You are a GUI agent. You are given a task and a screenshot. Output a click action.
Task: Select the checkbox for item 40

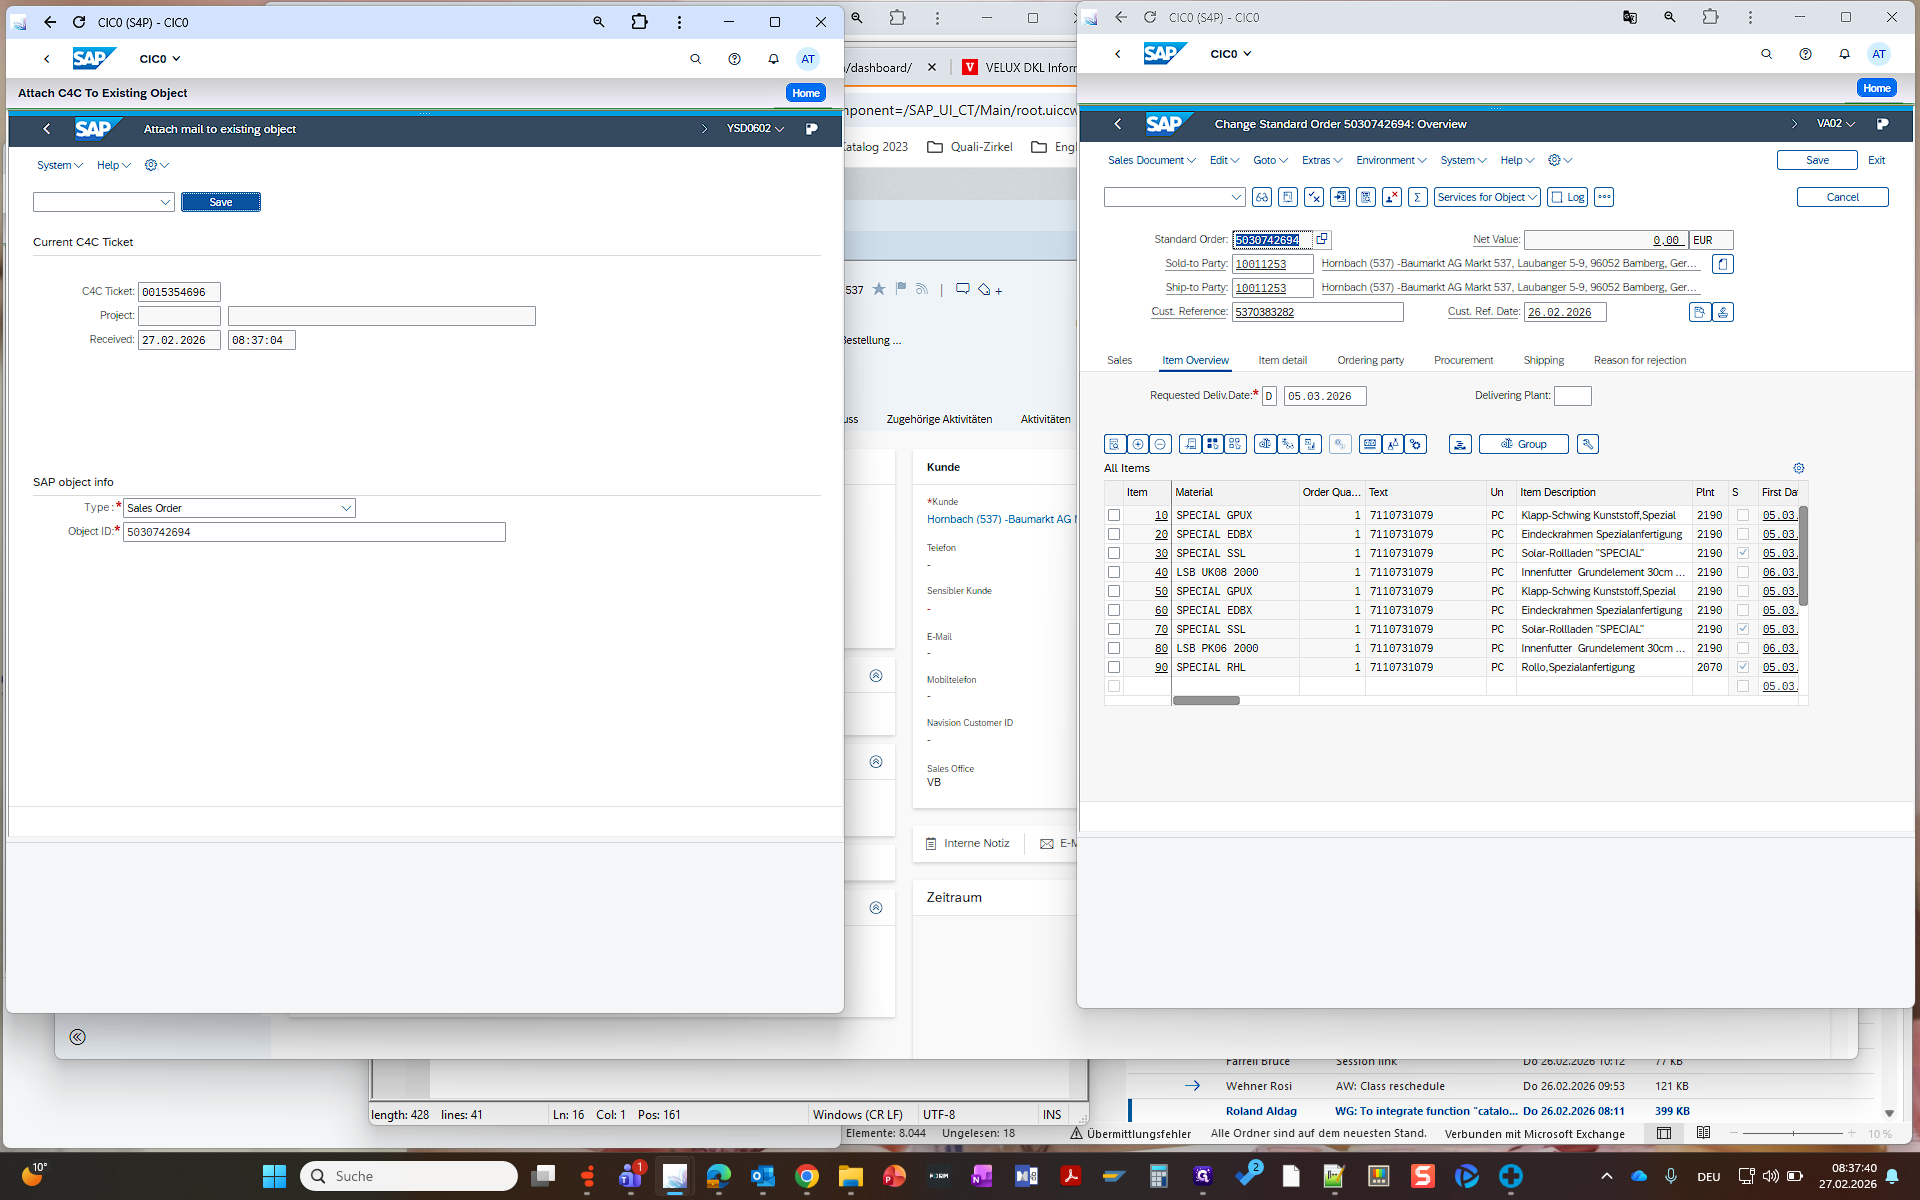coord(1113,572)
